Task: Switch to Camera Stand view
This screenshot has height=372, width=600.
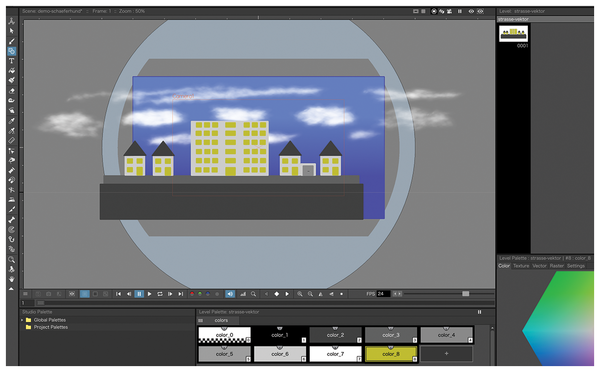Action: [434, 11]
